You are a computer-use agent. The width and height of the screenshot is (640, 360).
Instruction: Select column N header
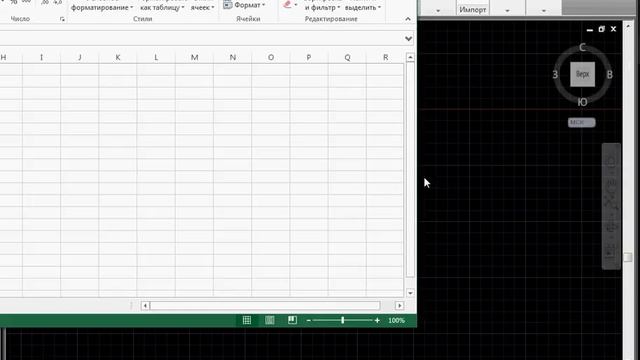(233, 58)
